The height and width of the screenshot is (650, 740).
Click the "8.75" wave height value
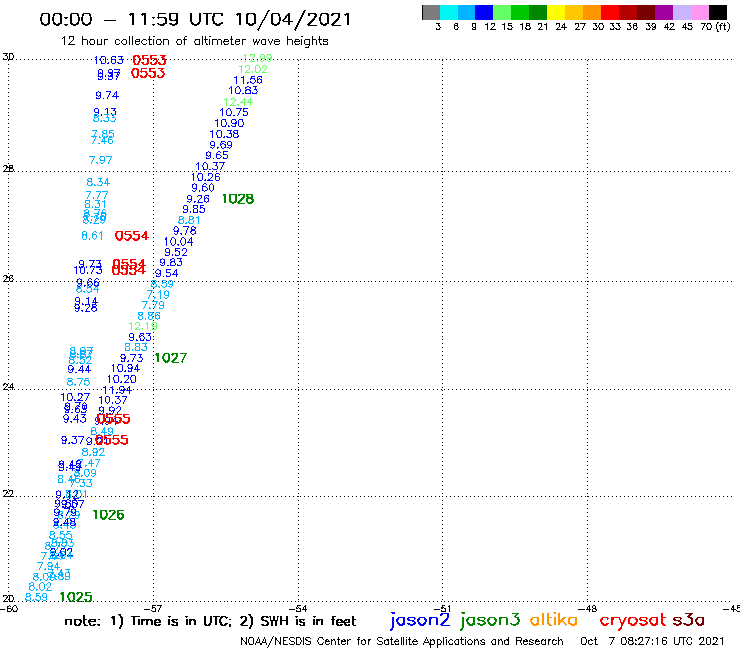(78, 382)
